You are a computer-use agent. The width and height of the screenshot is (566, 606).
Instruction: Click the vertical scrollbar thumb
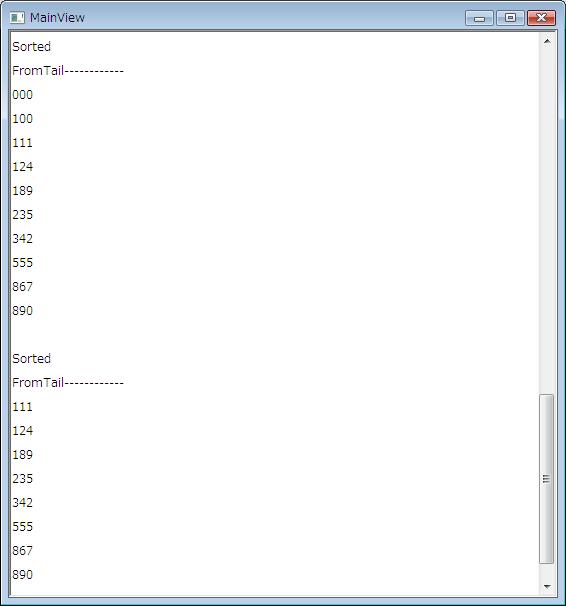pyautogui.click(x=546, y=479)
